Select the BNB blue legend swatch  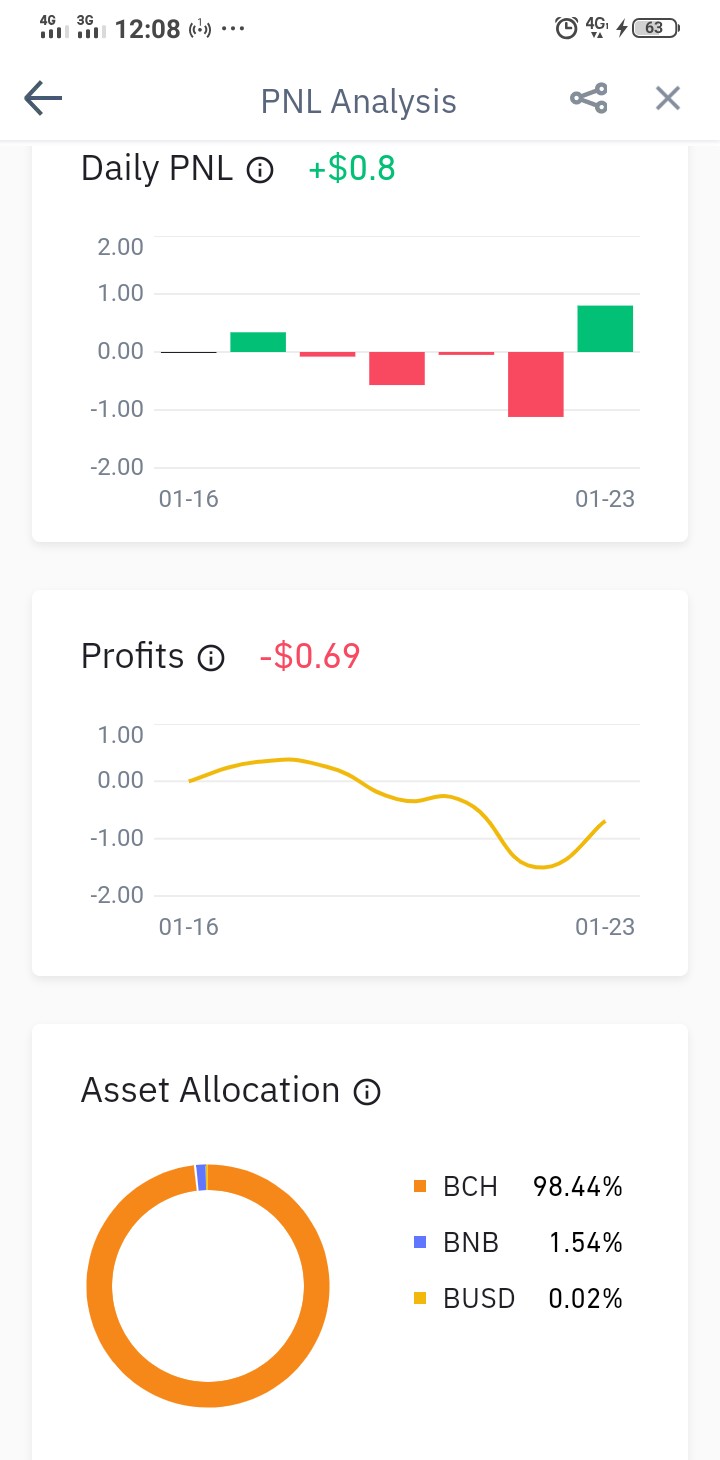pyautogui.click(x=420, y=1243)
